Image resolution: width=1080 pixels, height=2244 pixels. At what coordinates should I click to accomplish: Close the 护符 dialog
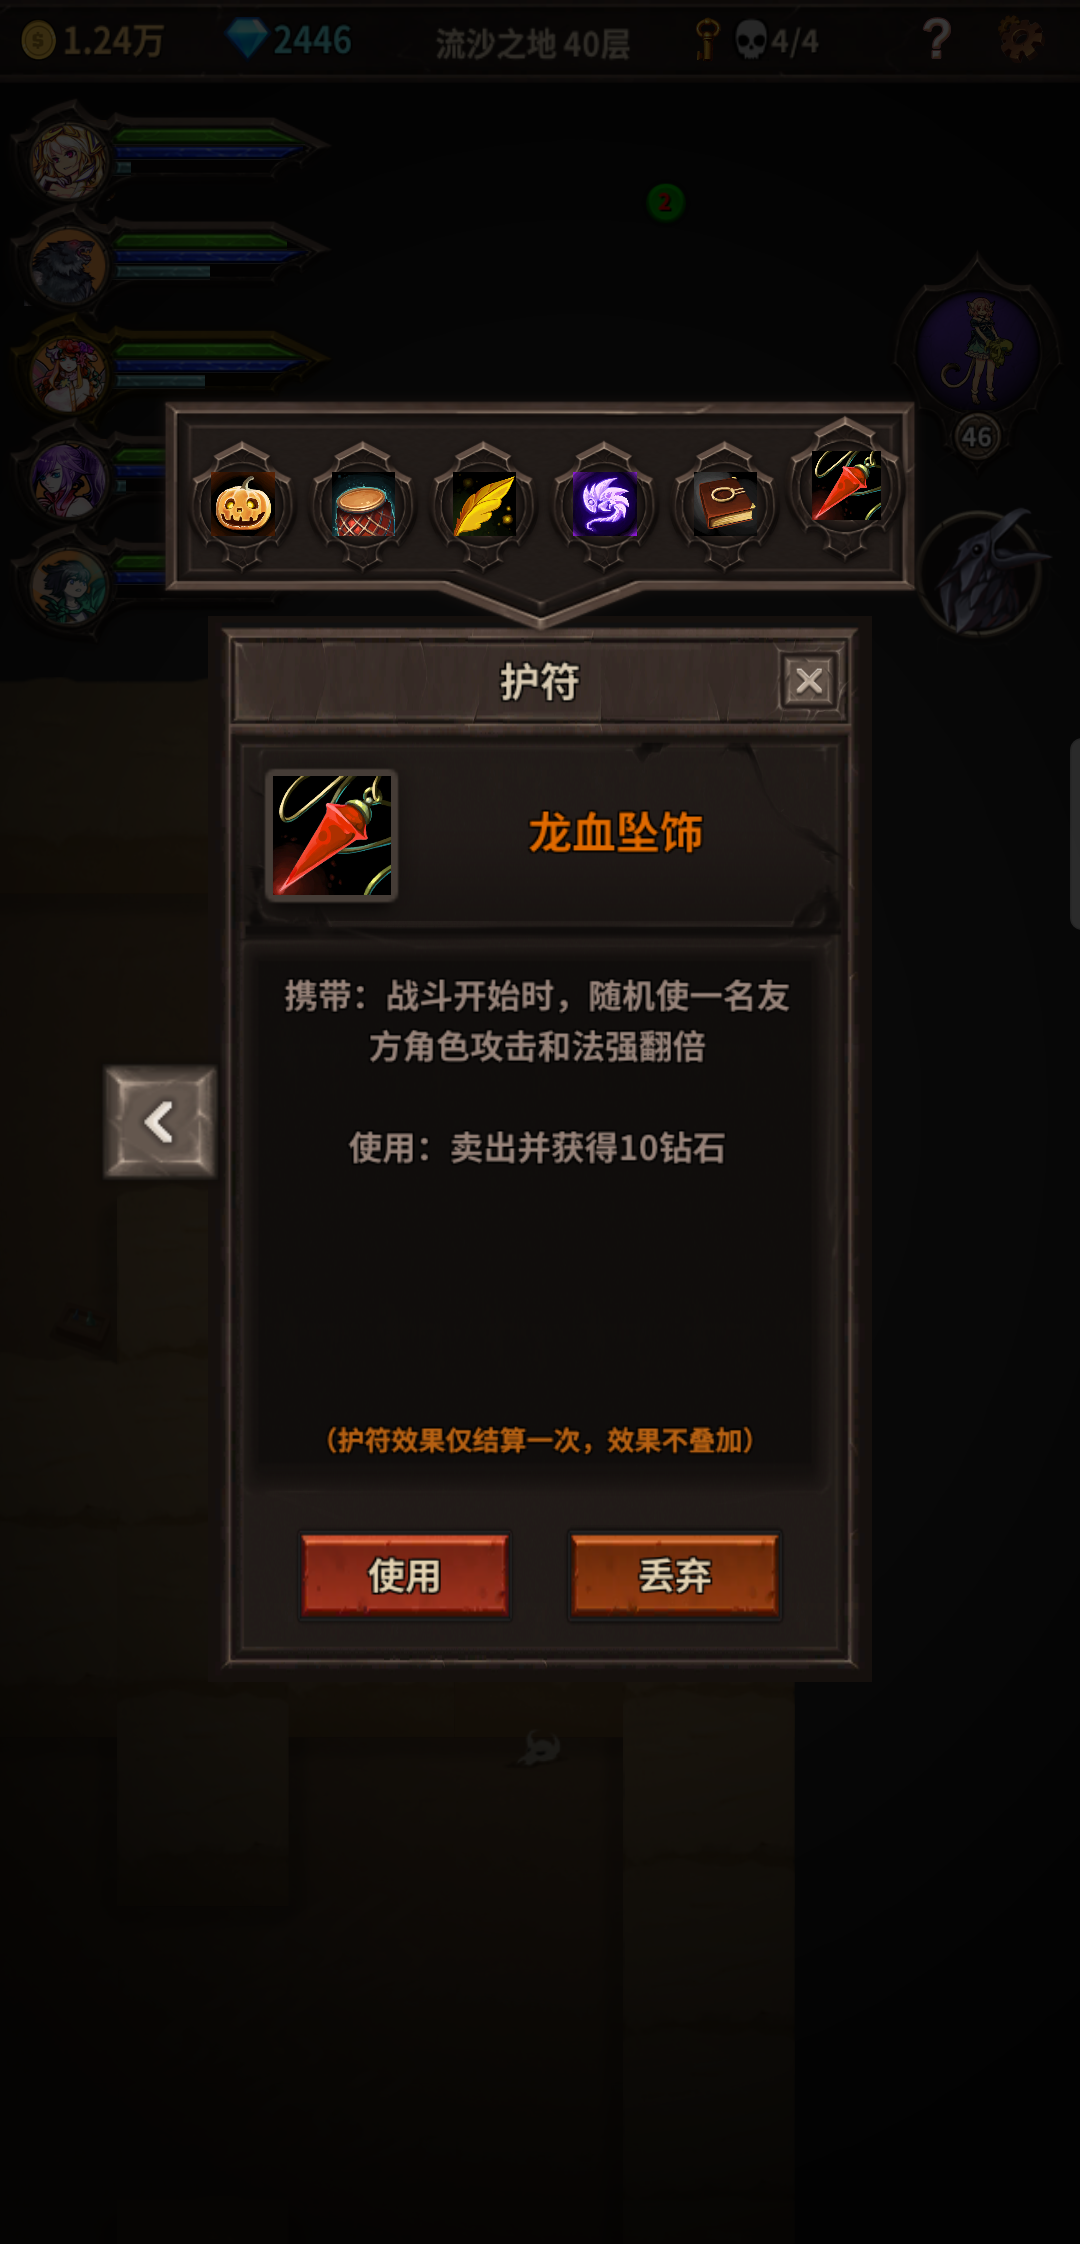click(809, 681)
